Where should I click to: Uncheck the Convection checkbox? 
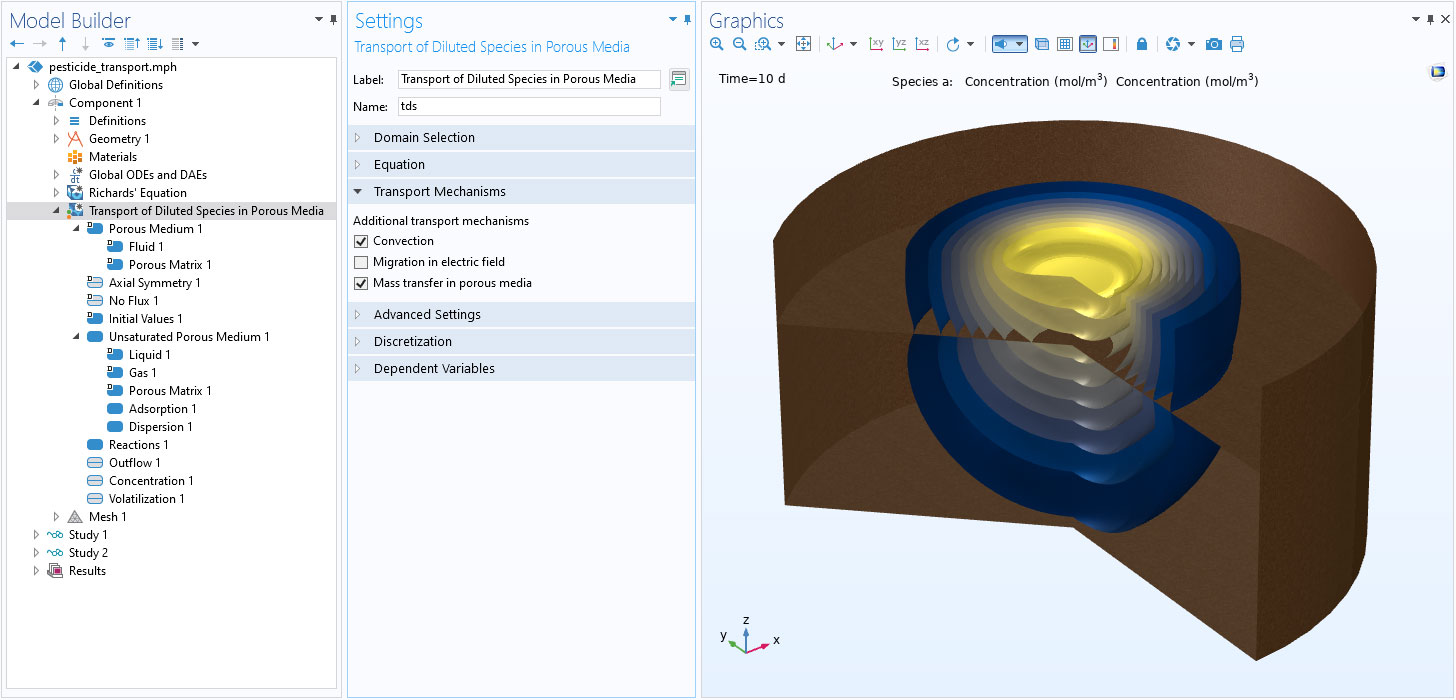361,241
